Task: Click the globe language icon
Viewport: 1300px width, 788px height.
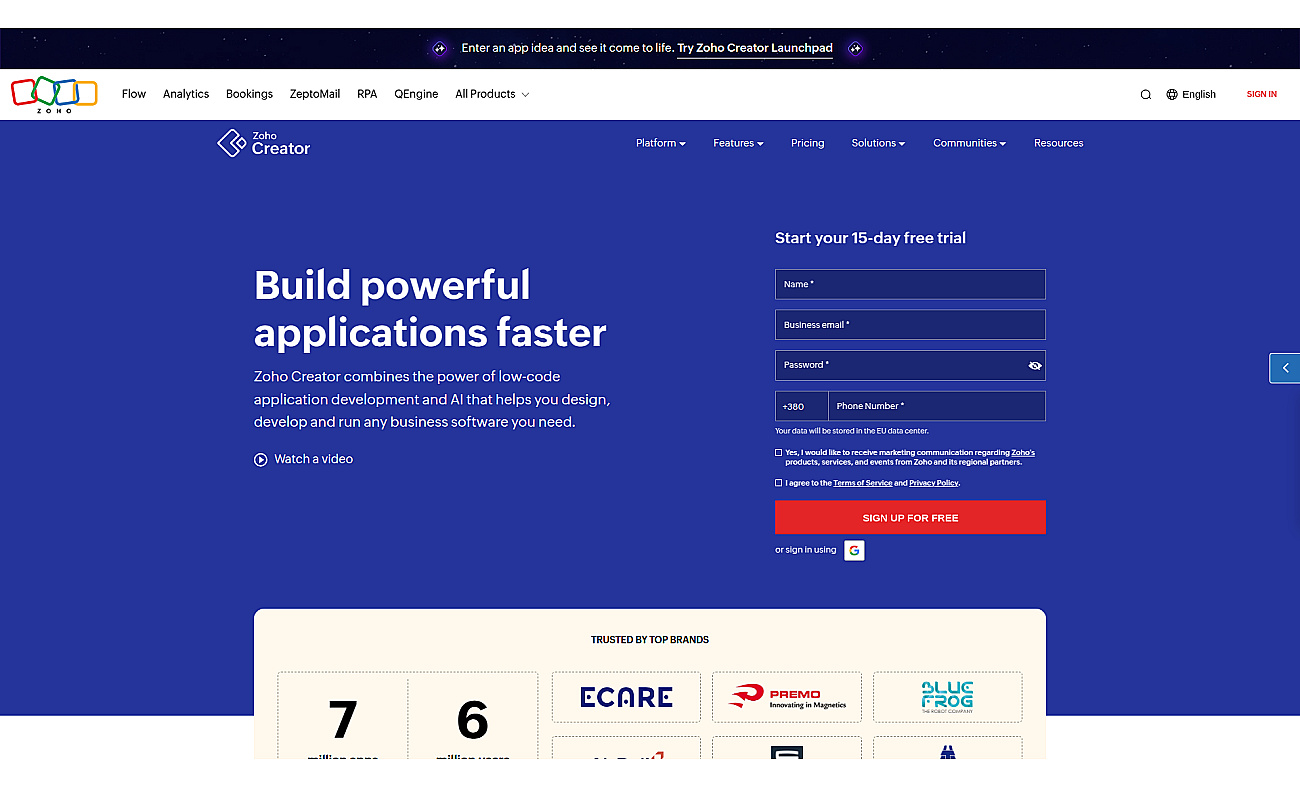Action: [1172, 95]
